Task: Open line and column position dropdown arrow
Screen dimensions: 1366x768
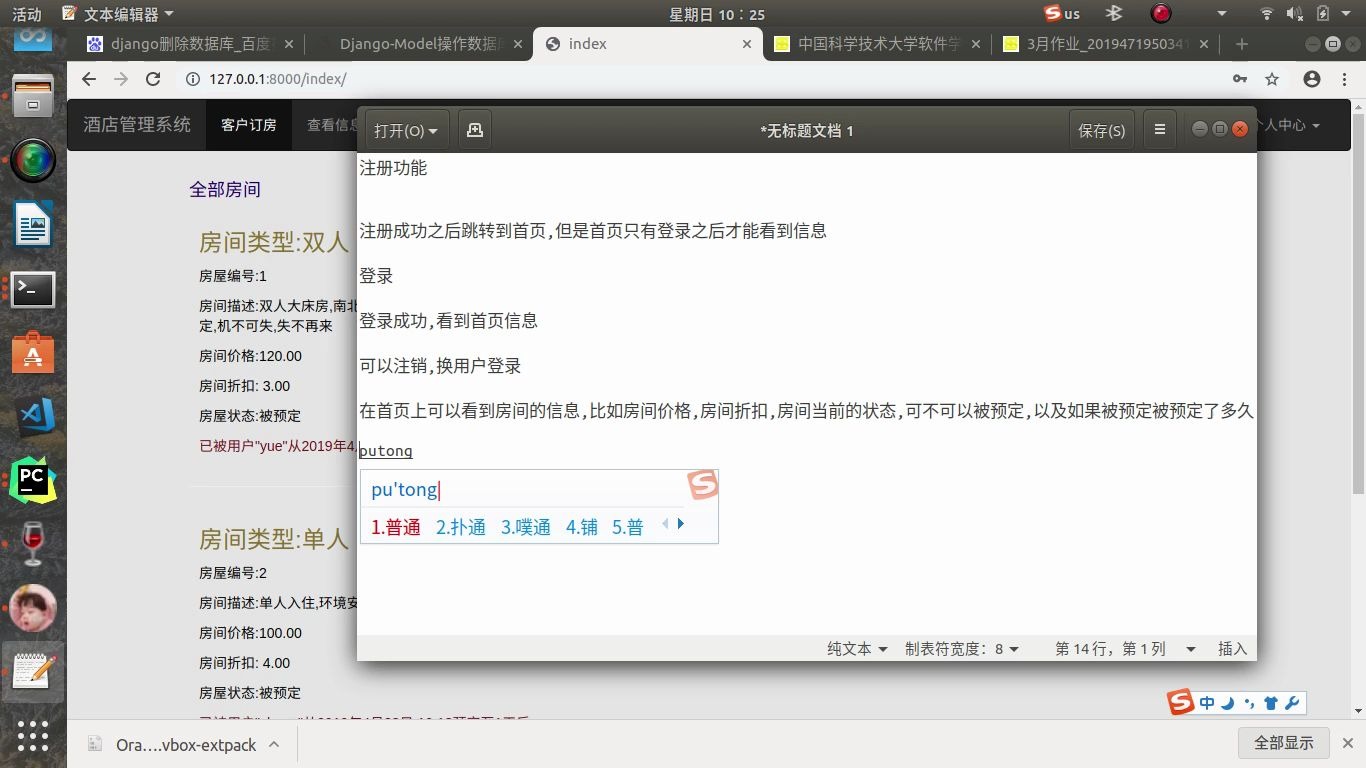Action: click(x=1190, y=649)
